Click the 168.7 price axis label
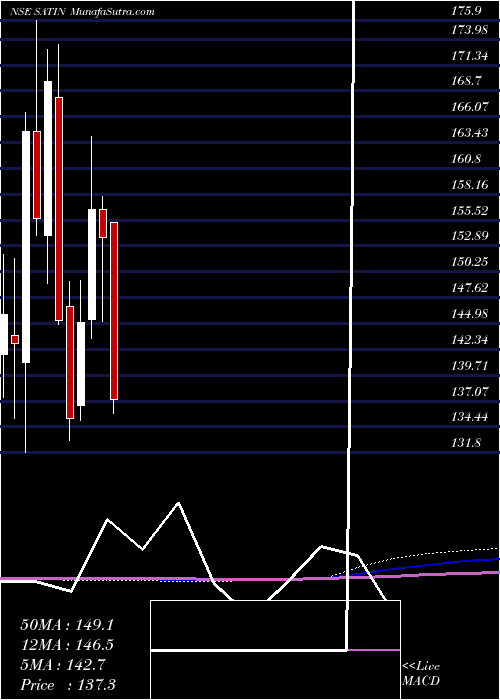The width and height of the screenshot is (500, 700). [467, 81]
